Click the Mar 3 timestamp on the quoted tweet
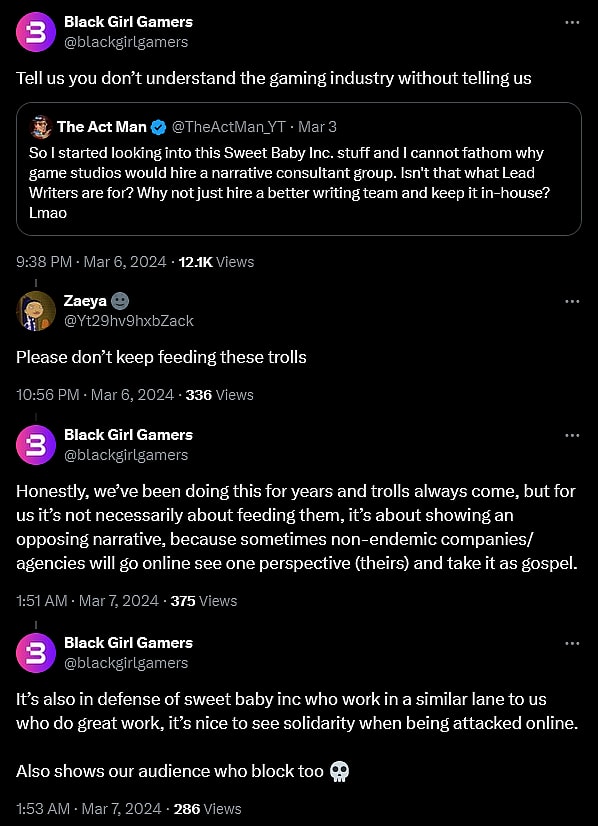This screenshot has height=826, width=598. pos(317,127)
